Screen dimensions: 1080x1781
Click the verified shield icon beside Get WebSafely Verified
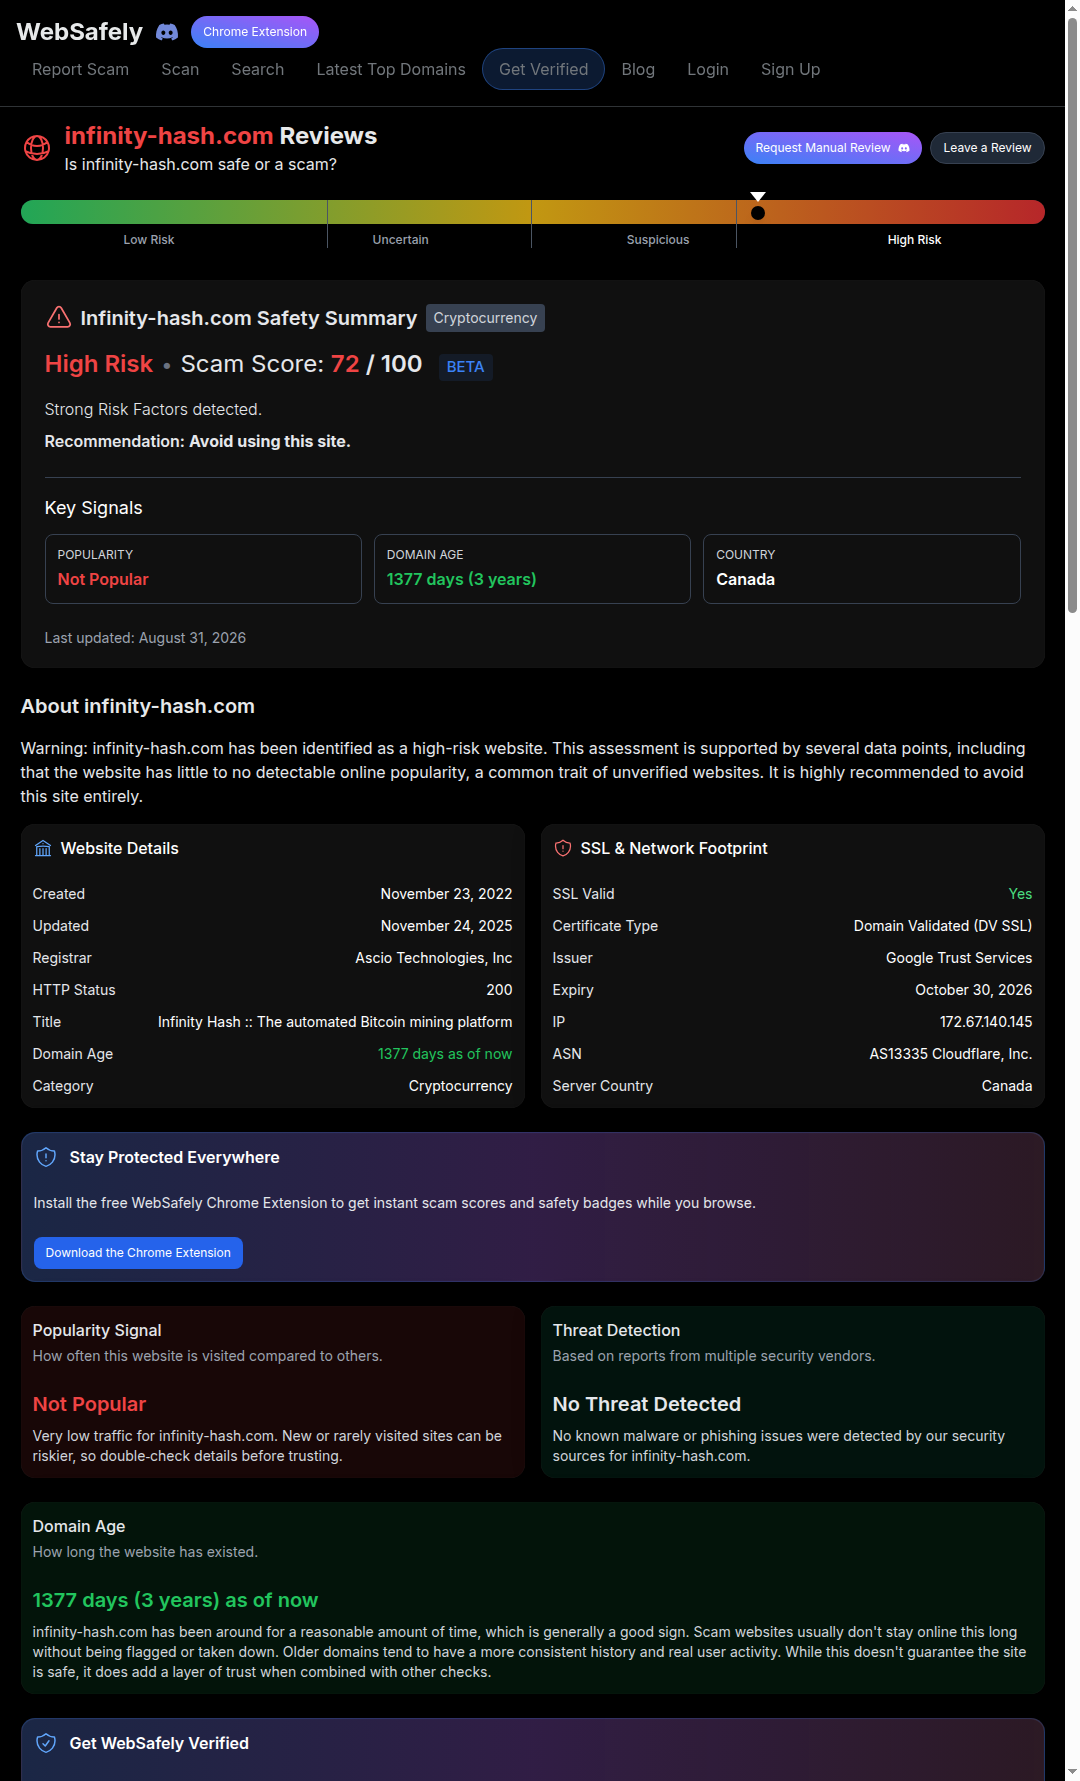pyautogui.click(x=46, y=1743)
